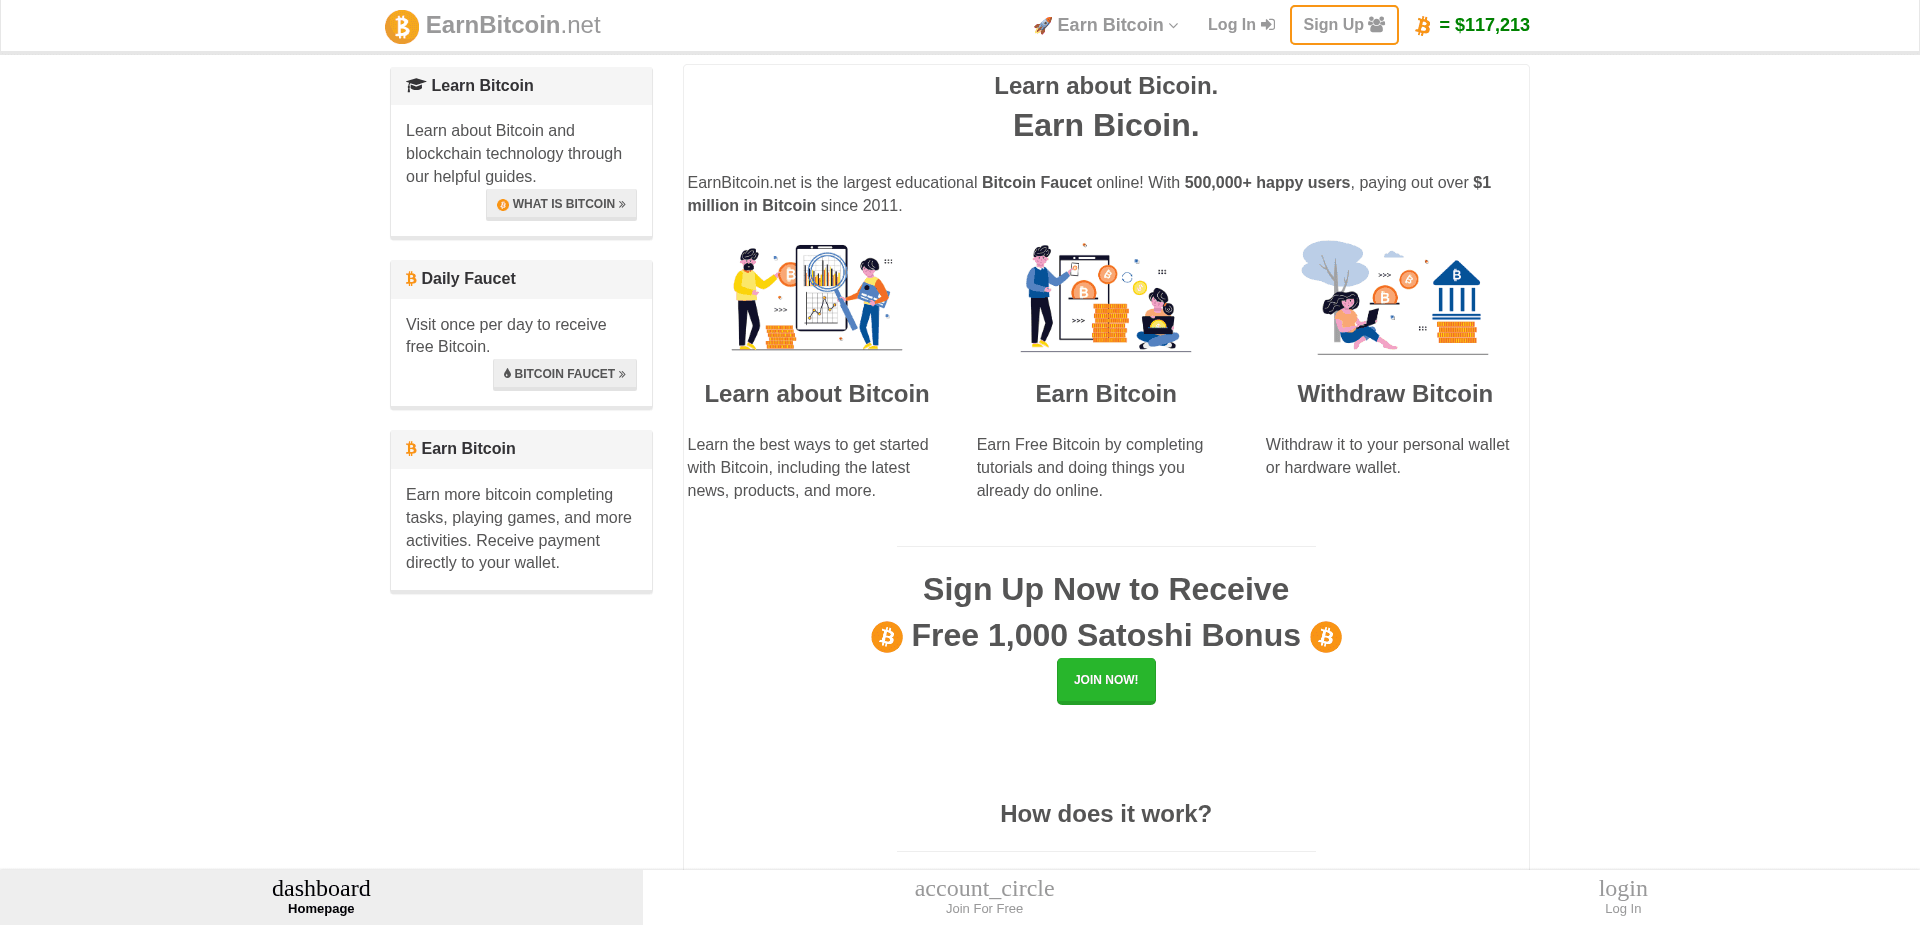Screen dimensions: 1920x925
Task: Click the Learn about Bitcoin column heading
Action: [817, 394]
